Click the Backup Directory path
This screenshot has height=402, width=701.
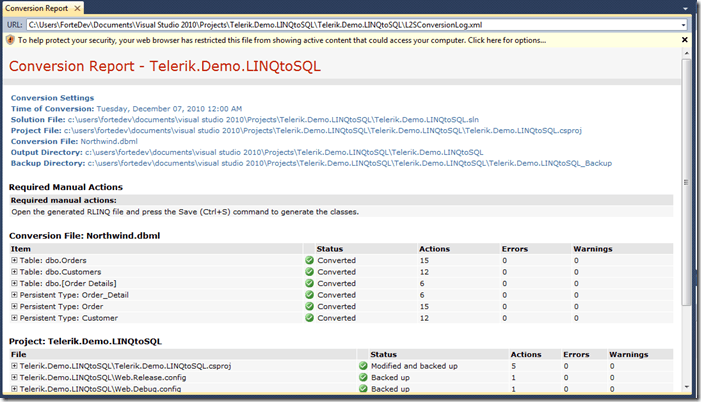click(350, 163)
